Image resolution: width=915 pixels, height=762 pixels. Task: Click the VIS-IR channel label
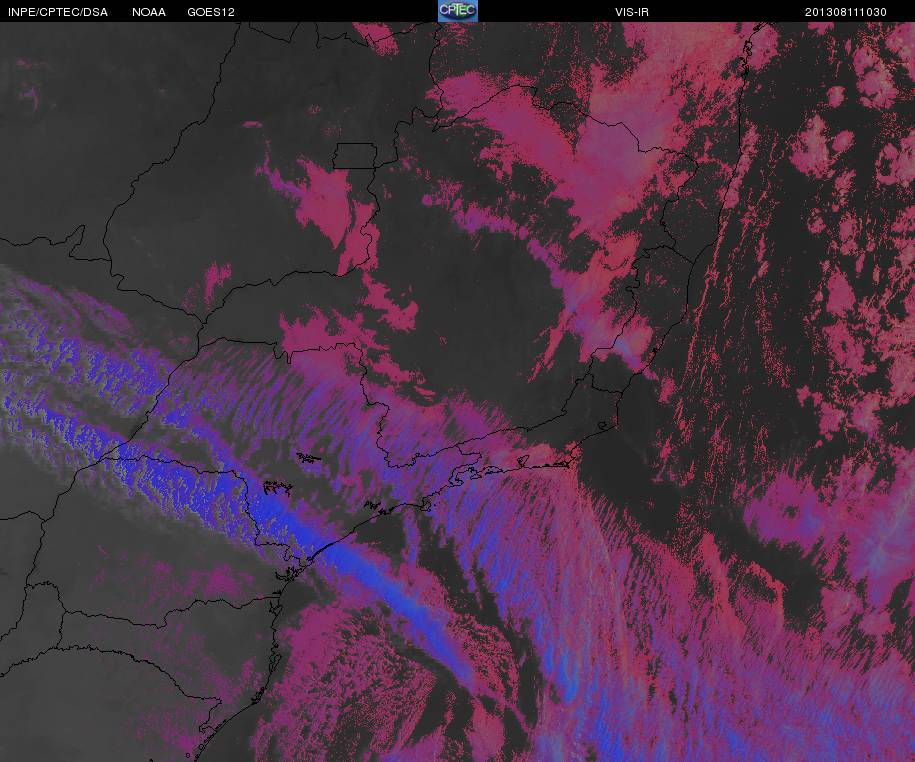point(631,12)
